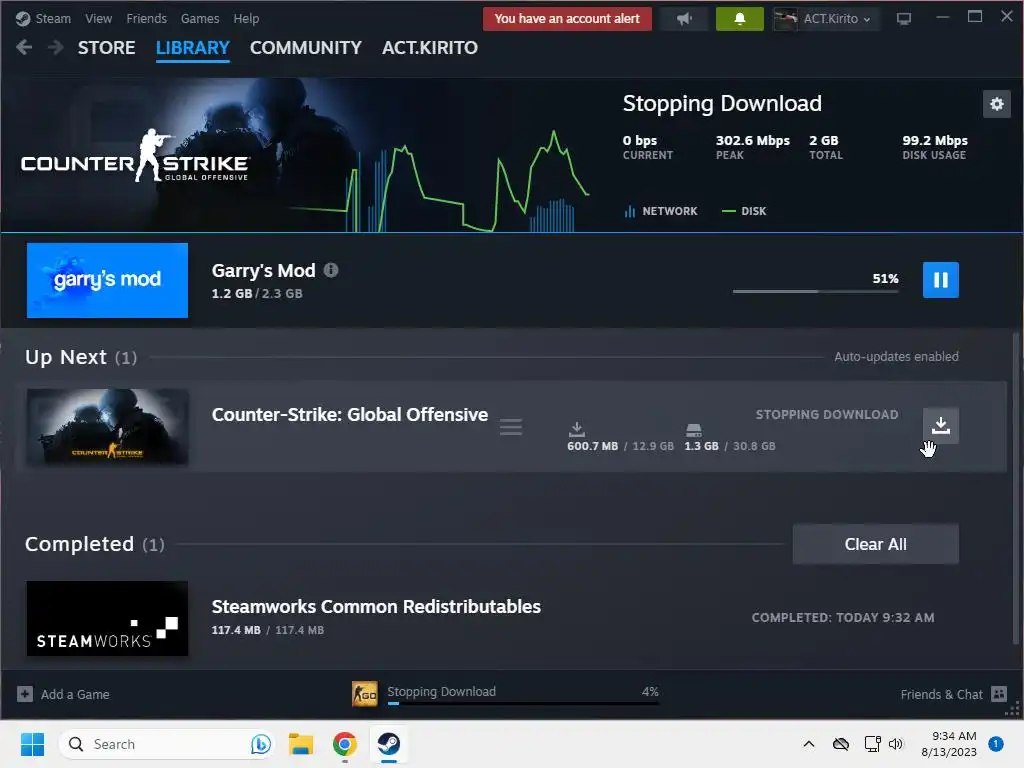1024x768 pixels.
Task: Go back with the left arrow
Action: 24,47
